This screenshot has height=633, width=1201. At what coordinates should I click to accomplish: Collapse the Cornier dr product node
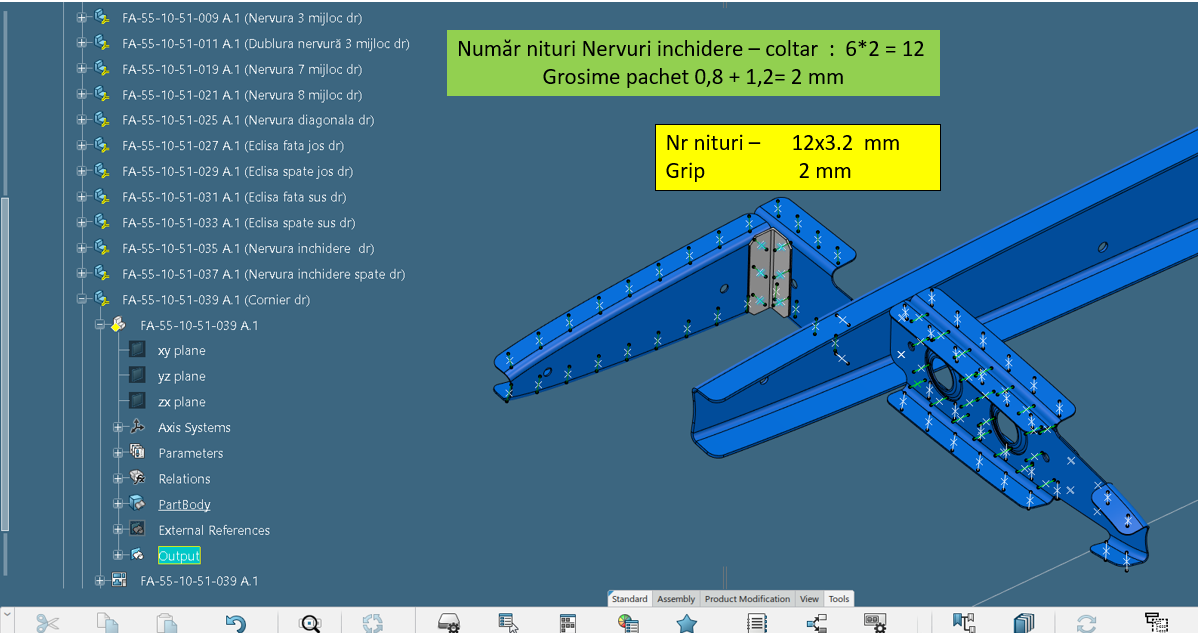pyautogui.click(x=82, y=300)
